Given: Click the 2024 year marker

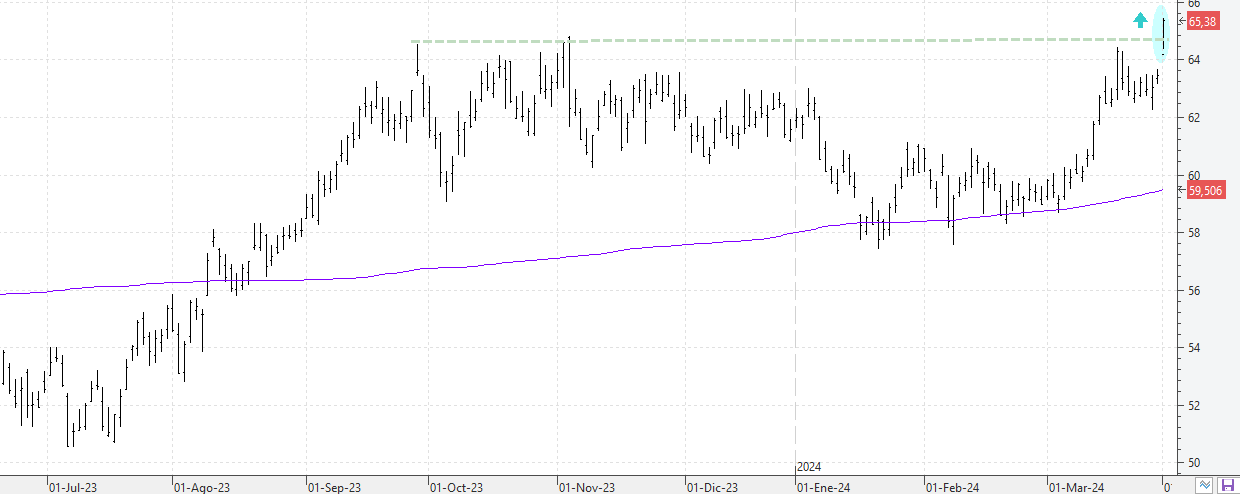Looking at the screenshot, I should point(808,467).
